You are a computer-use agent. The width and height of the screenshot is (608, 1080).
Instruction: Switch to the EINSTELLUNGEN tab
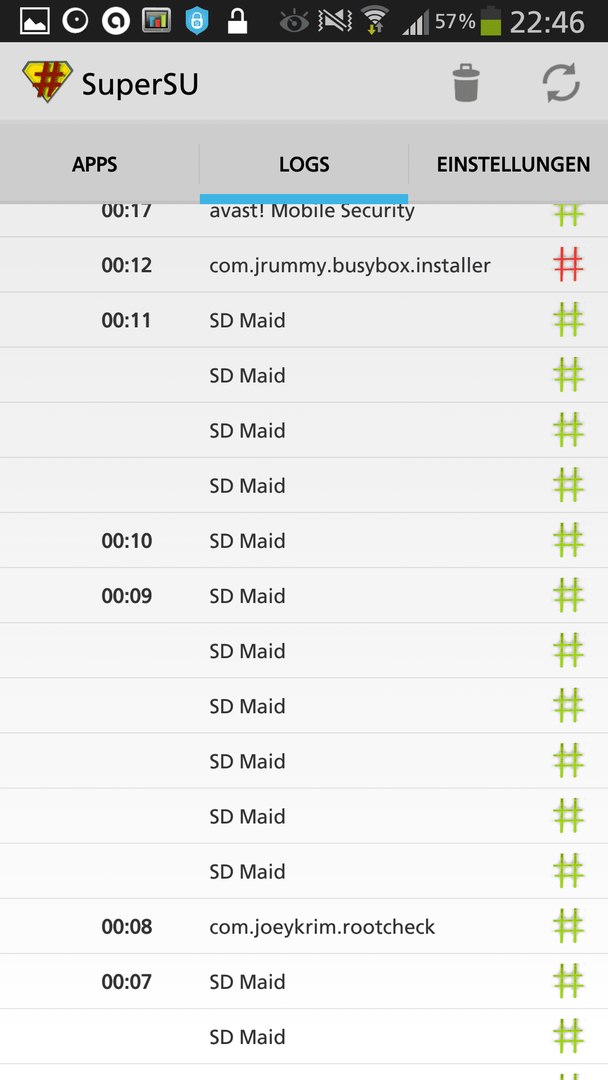coord(513,165)
